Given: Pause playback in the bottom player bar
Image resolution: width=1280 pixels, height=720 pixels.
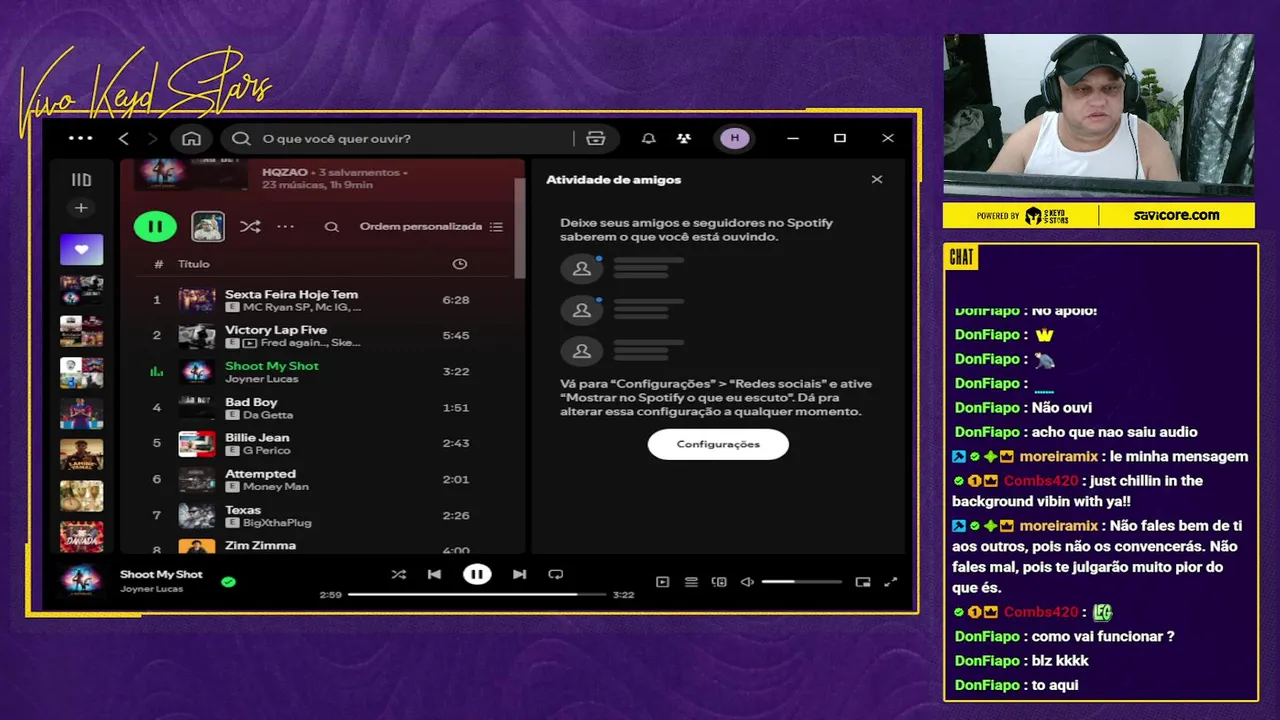Looking at the screenshot, I should [x=477, y=574].
